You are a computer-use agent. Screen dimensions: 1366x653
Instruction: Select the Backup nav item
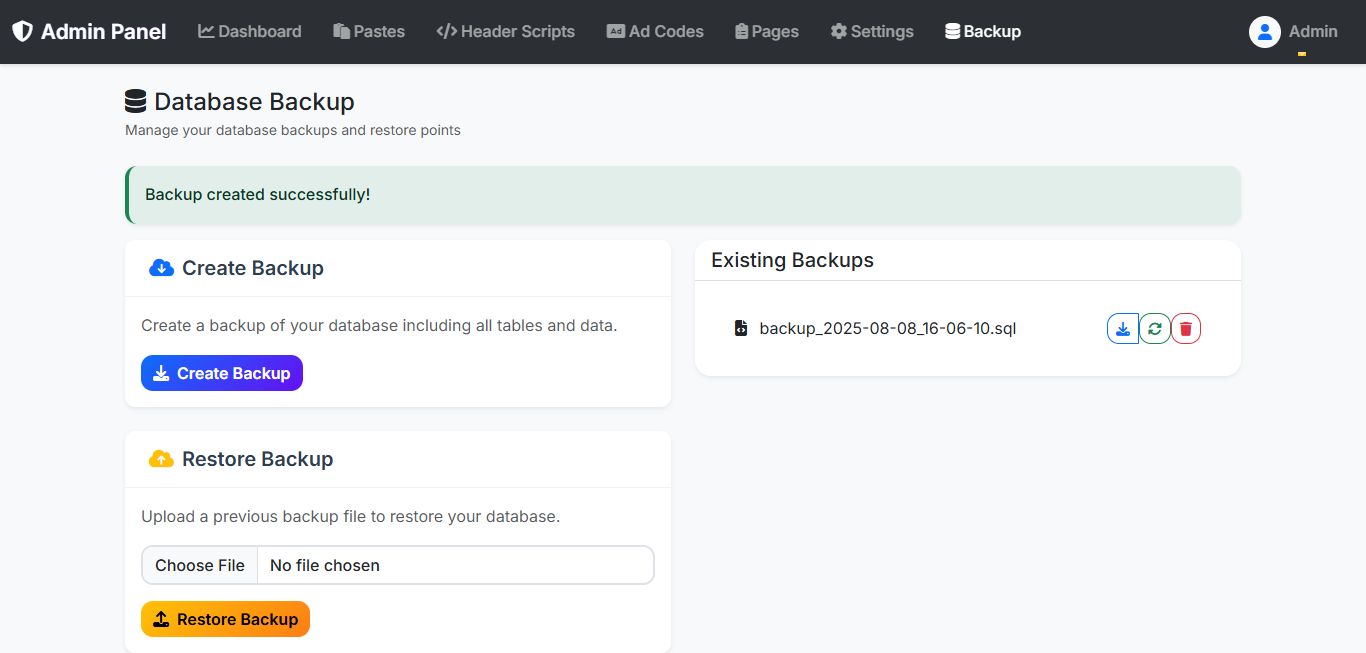pos(983,32)
